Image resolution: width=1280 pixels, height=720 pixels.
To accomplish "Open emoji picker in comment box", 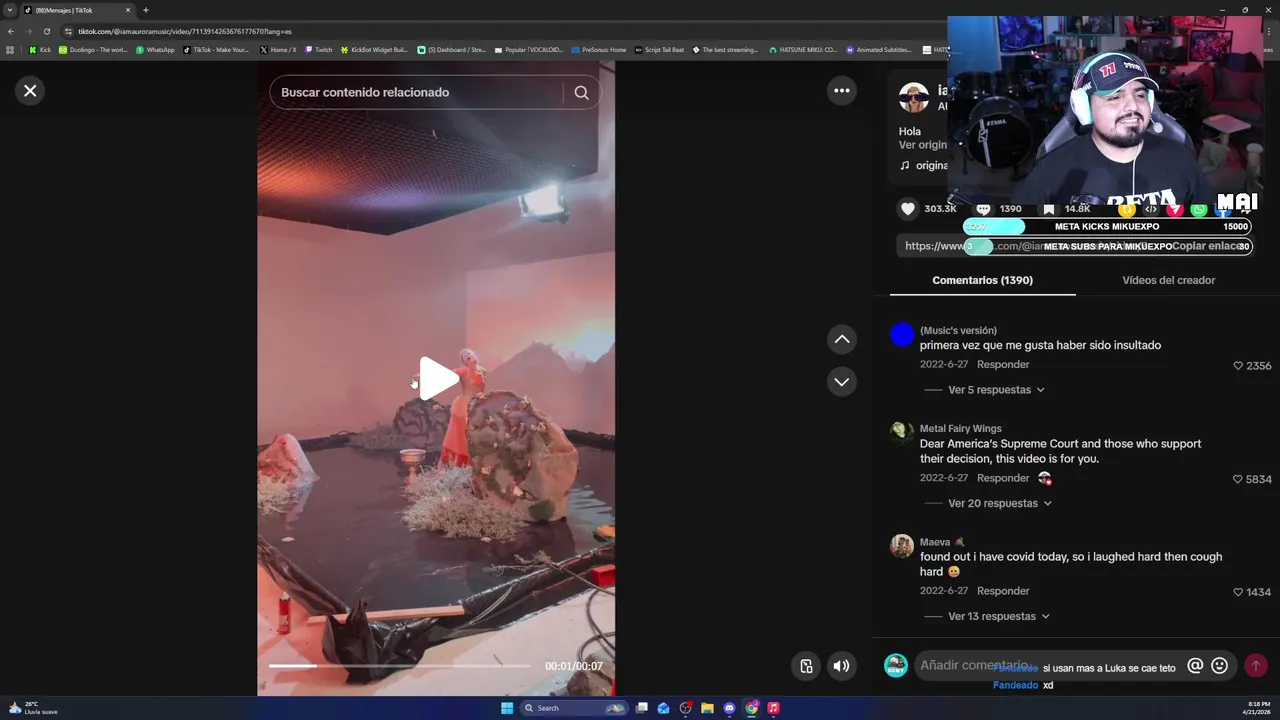I will click(x=1219, y=665).
